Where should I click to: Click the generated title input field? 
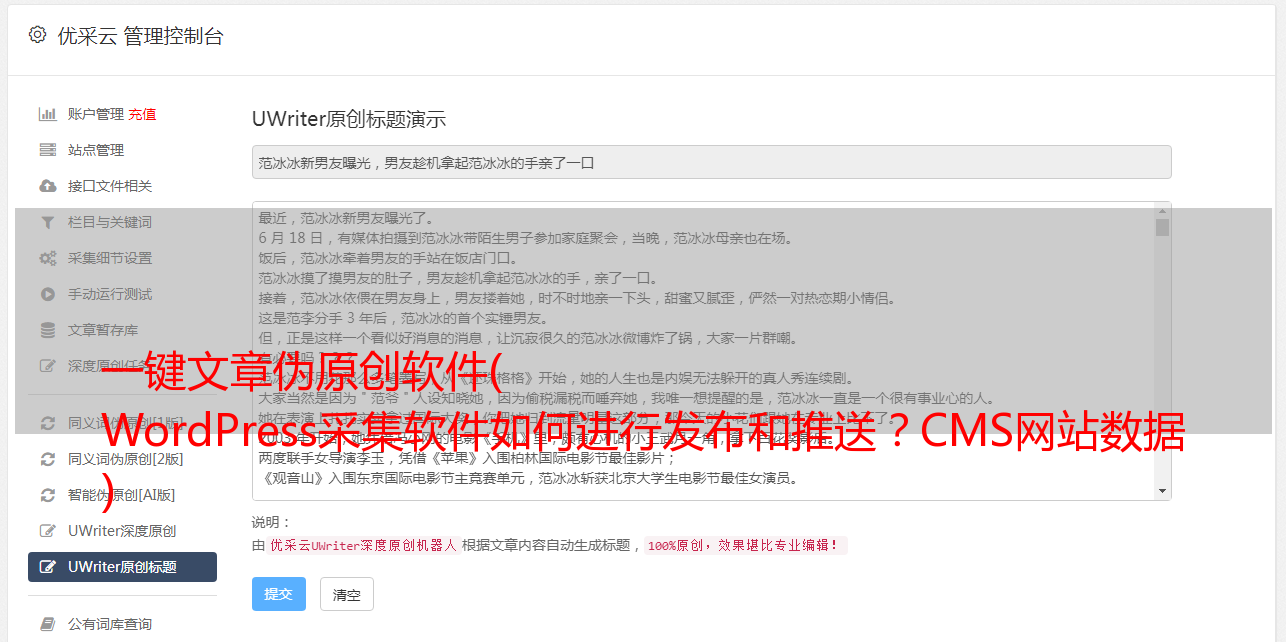[x=711, y=162]
